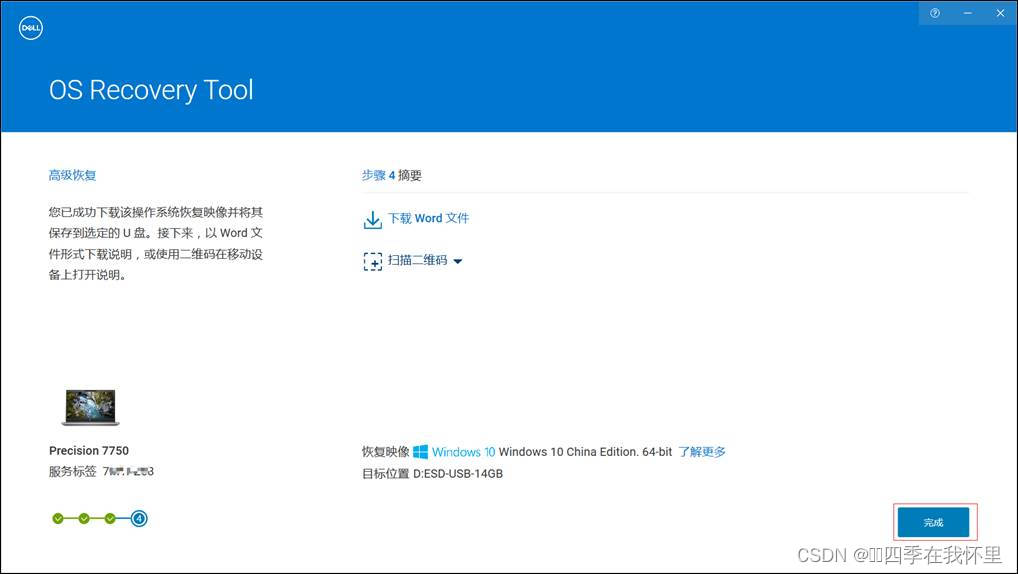Open the 了解更多 link
The width and height of the screenshot is (1018, 574).
point(702,452)
